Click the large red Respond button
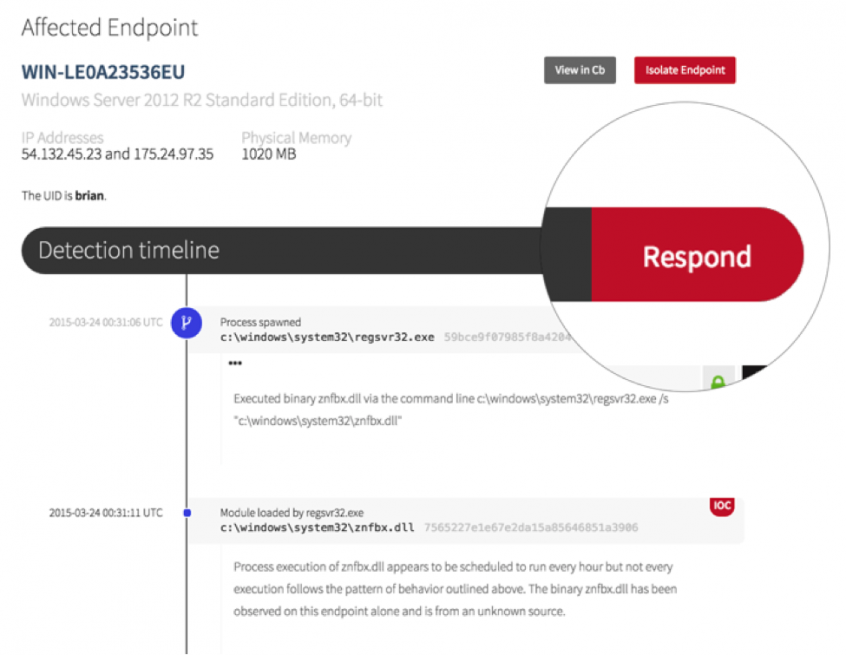This screenshot has height=655, width=846. pos(697,257)
